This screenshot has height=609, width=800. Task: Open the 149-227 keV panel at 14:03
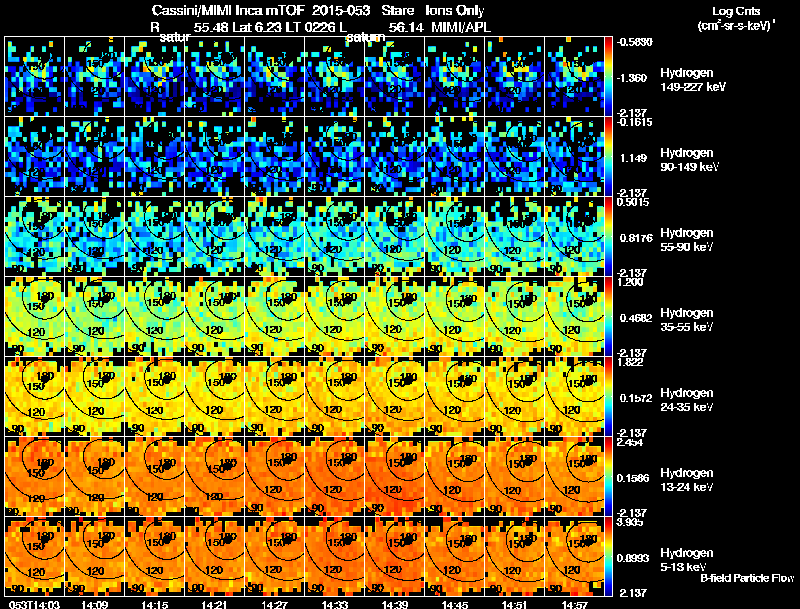click(35, 76)
